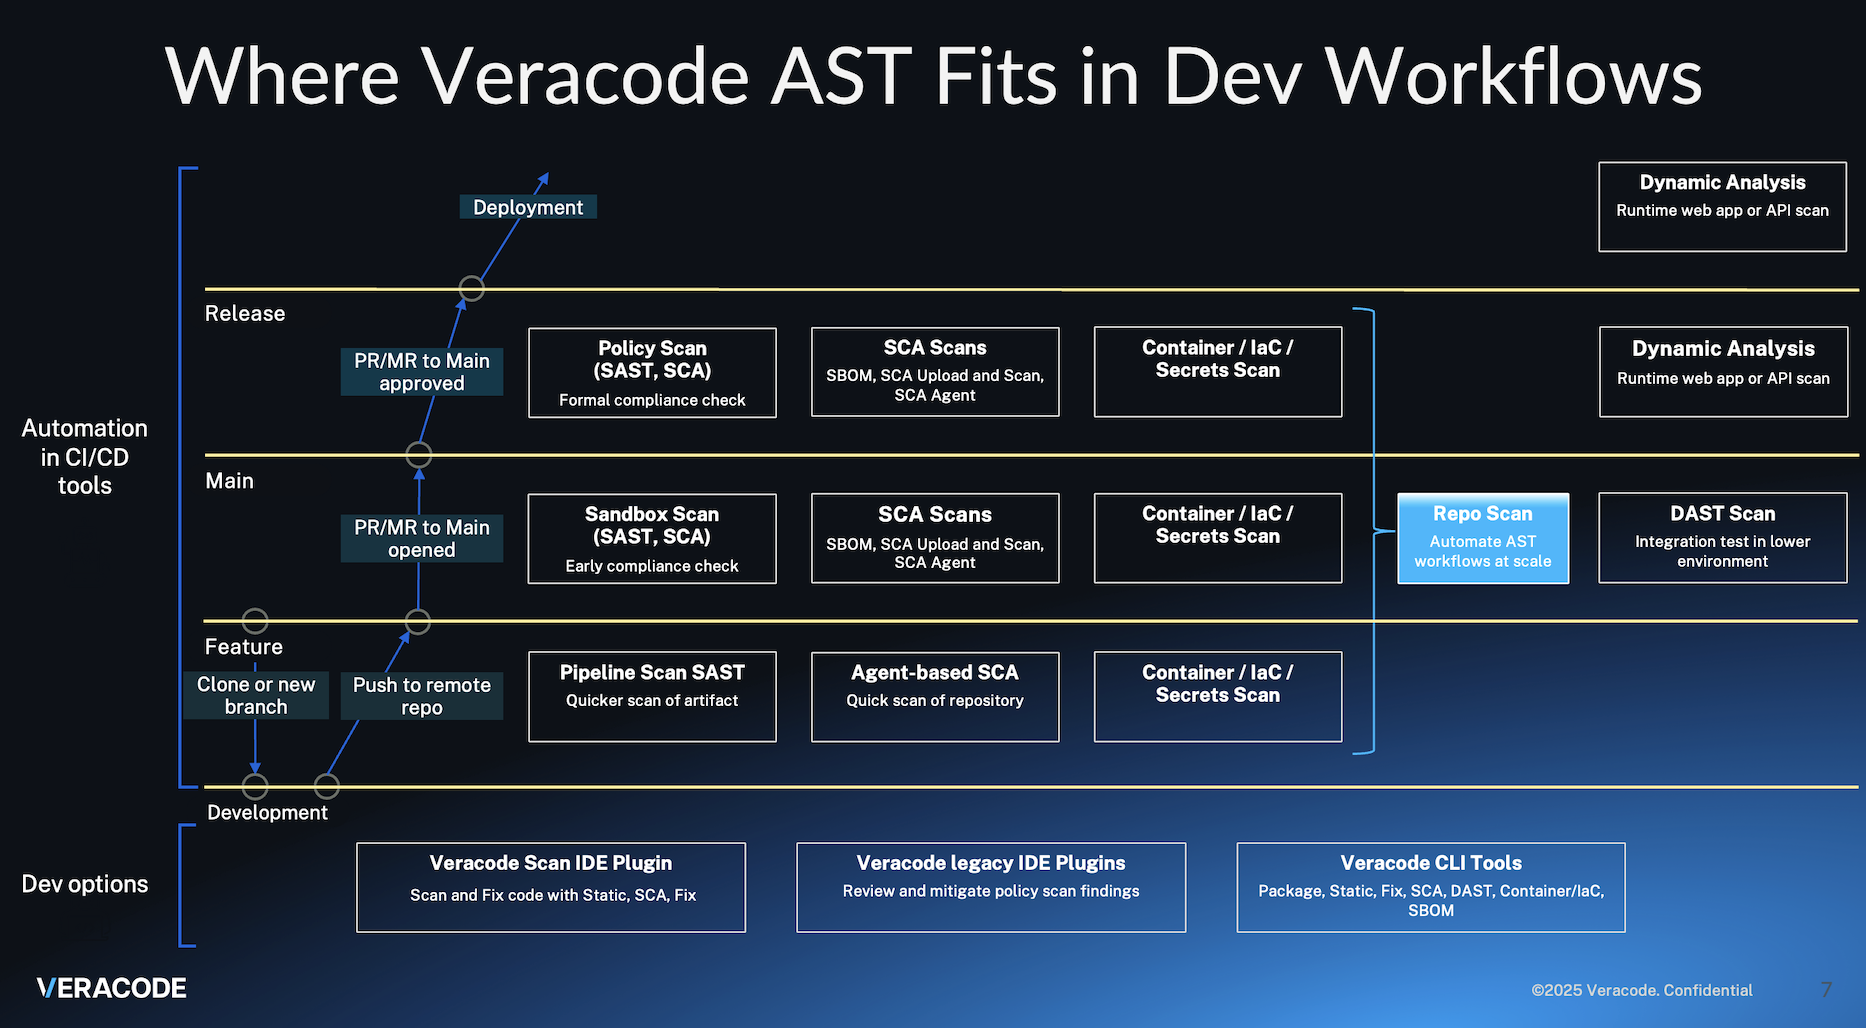Click Container / IaC / Secrets Scan in Feature row
The height and width of the screenshot is (1028, 1866).
point(1218,697)
